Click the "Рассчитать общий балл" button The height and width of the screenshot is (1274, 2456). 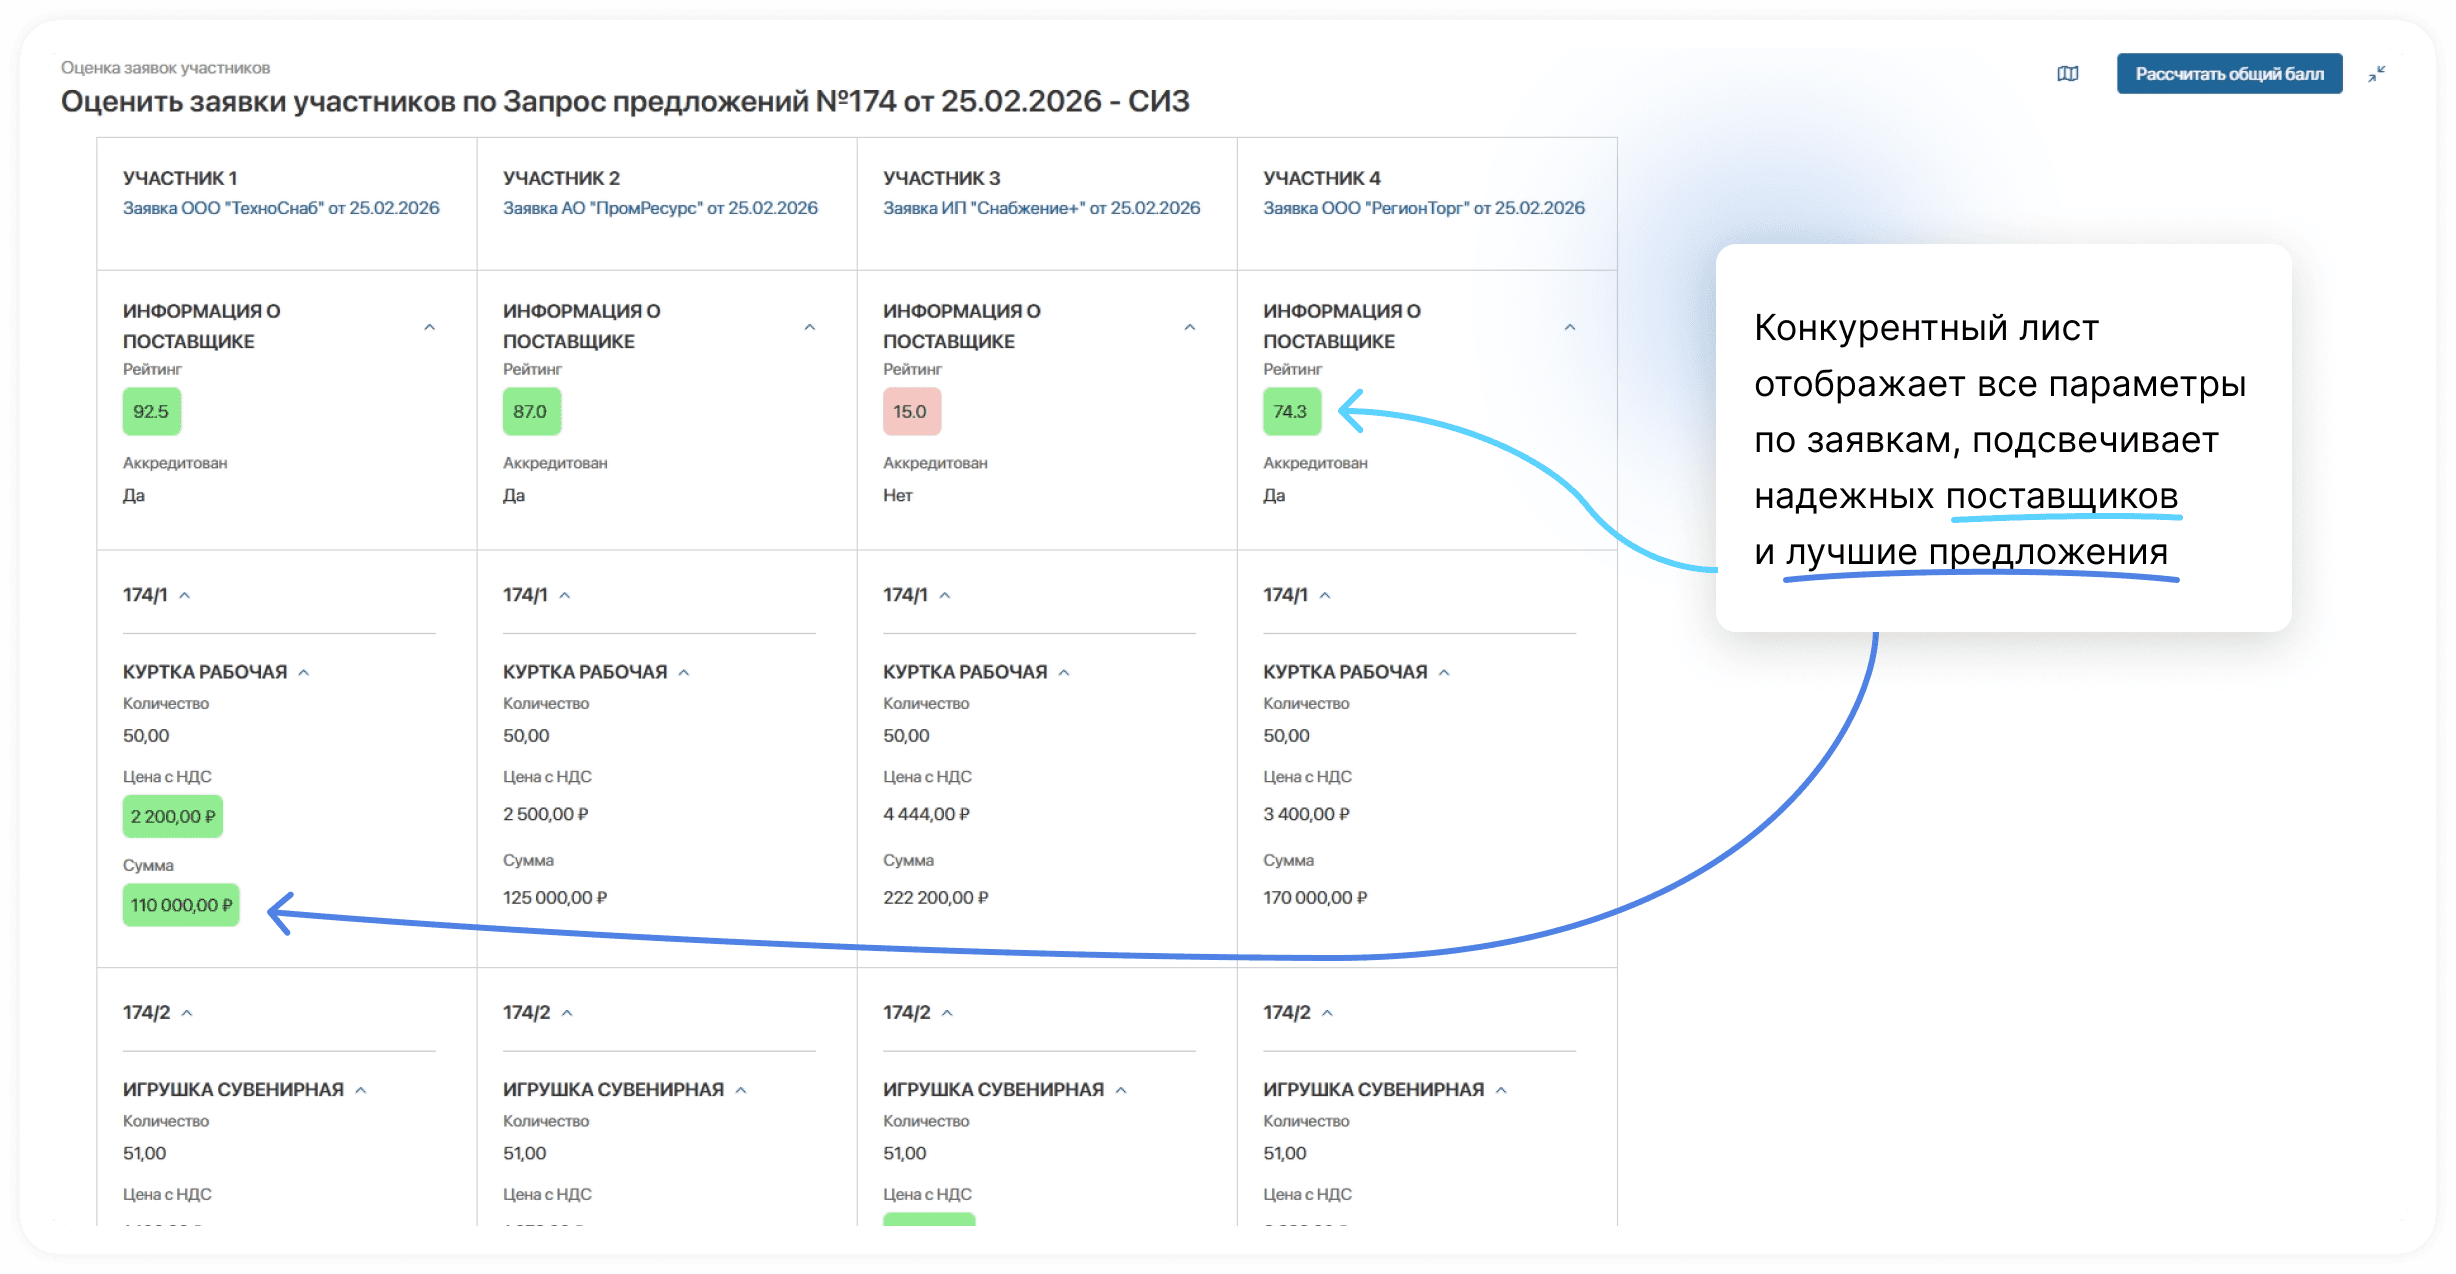(x=2229, y=72)
